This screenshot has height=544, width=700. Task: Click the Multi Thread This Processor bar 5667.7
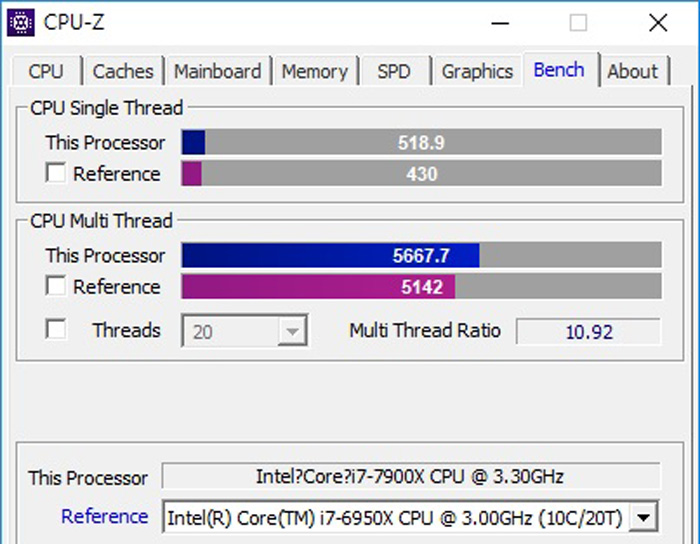pyautogui.click(x=421, y=255)
